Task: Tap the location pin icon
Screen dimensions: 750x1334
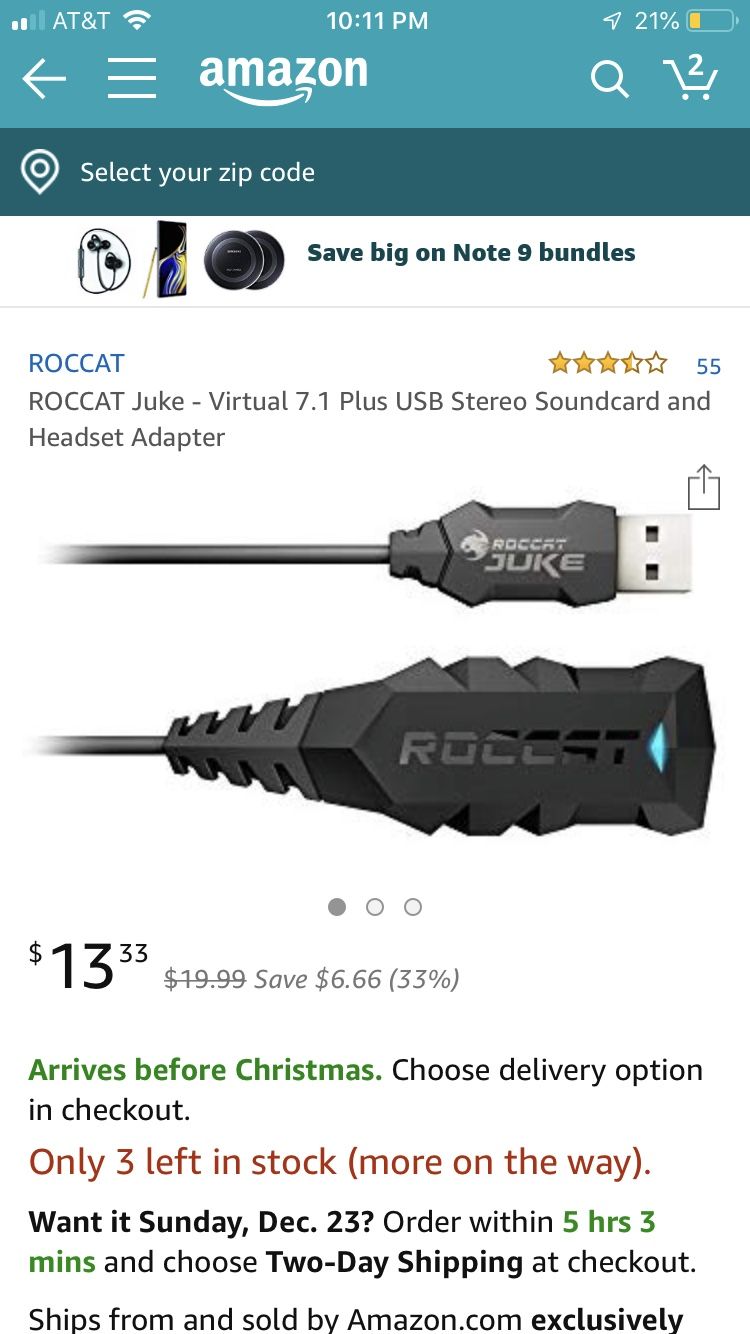Action: pos(40,172)
